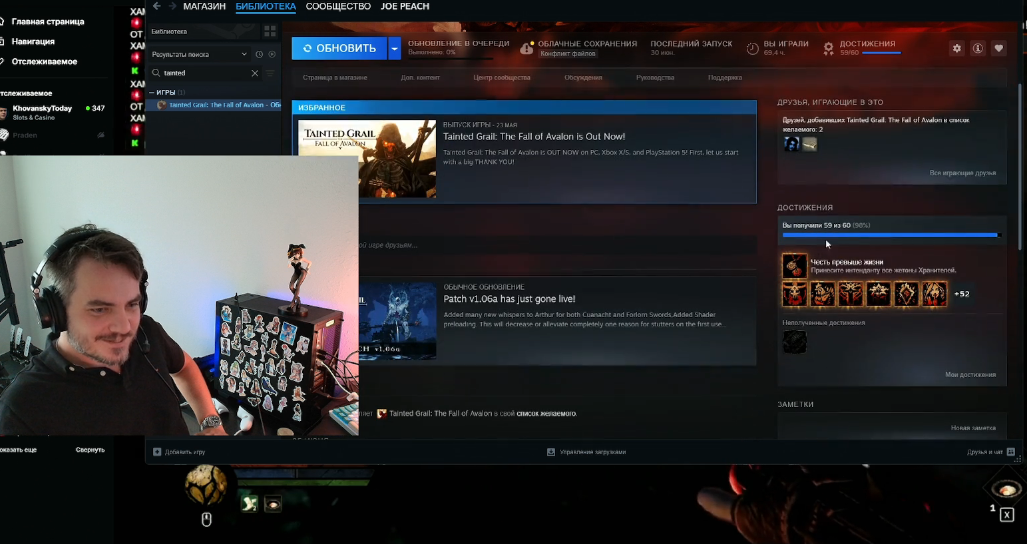Screen dimensions: 1027x544
Task: Click the eye icon in game HUD
Action: click(1007, 489)
